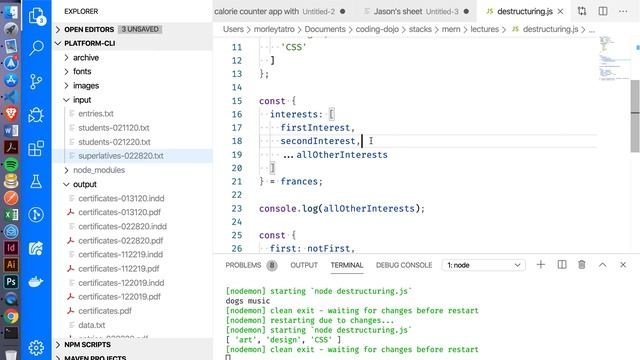Open the Manage settings gear

pos(36,347)
